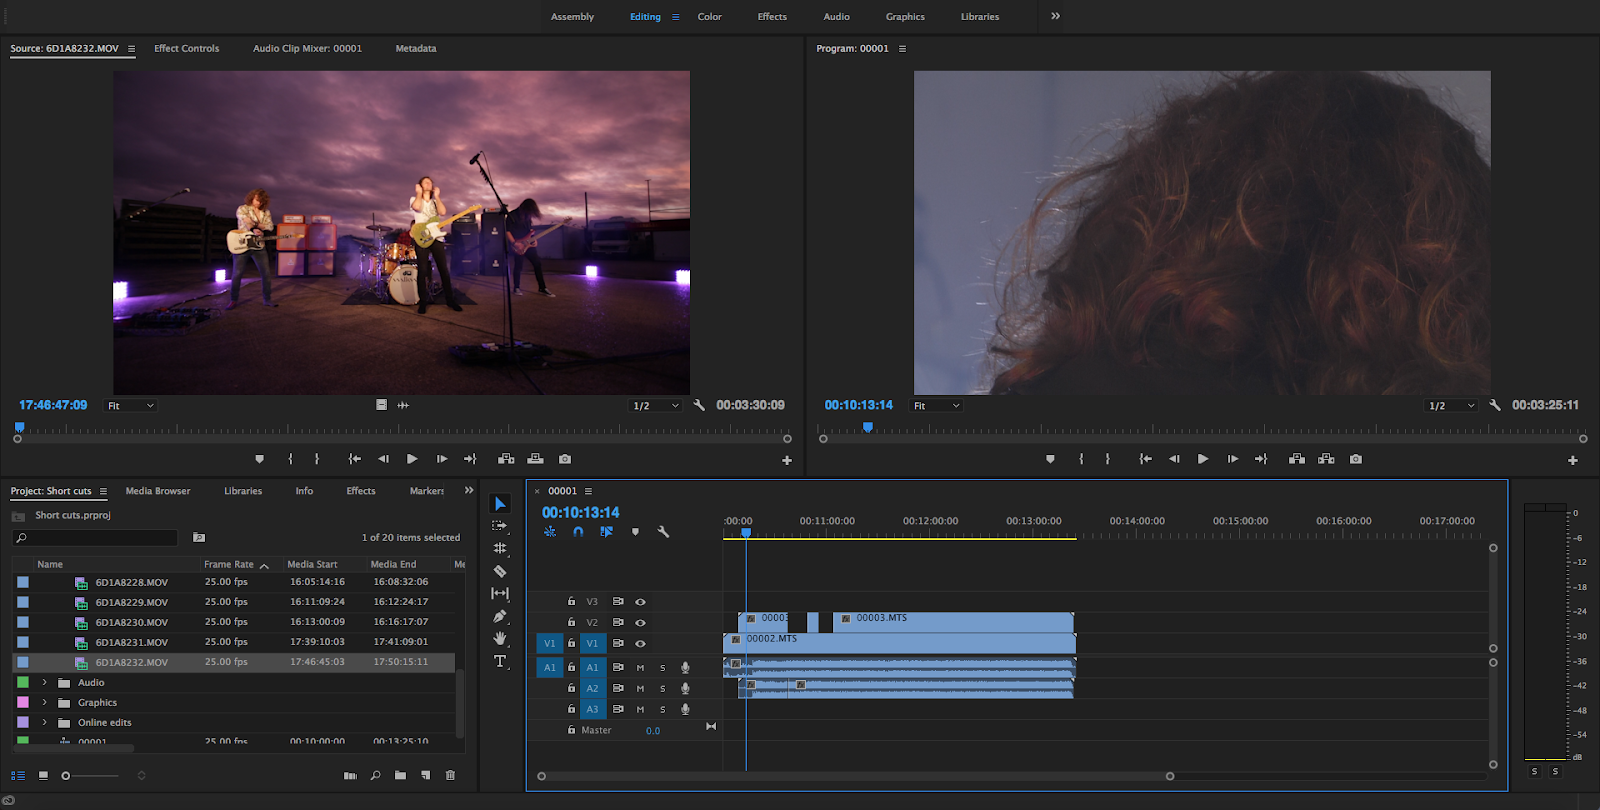The image size is (1600, 810).
Task: Solo audio track A2
Action: point(662,688)
